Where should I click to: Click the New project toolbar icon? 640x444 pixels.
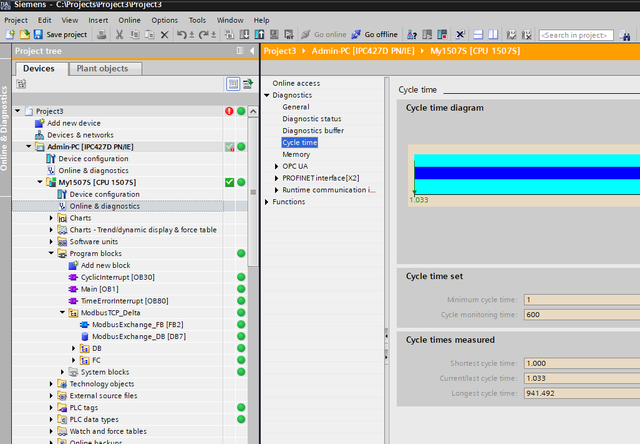[x=10, y=35]
